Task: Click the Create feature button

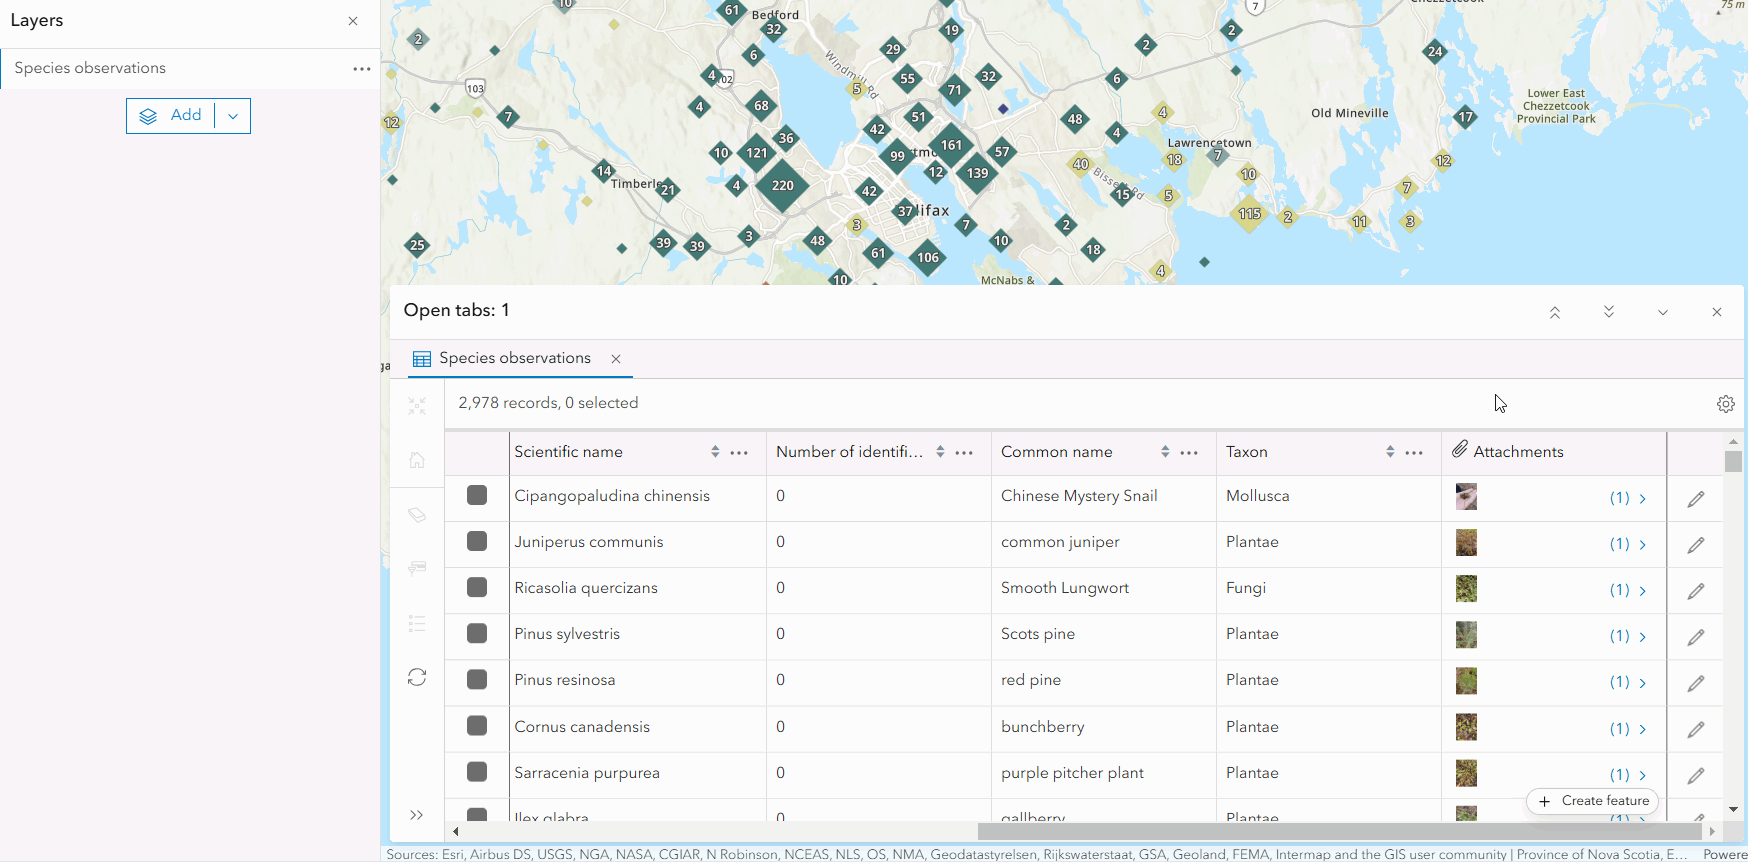Action: [x=1593, y=801]
